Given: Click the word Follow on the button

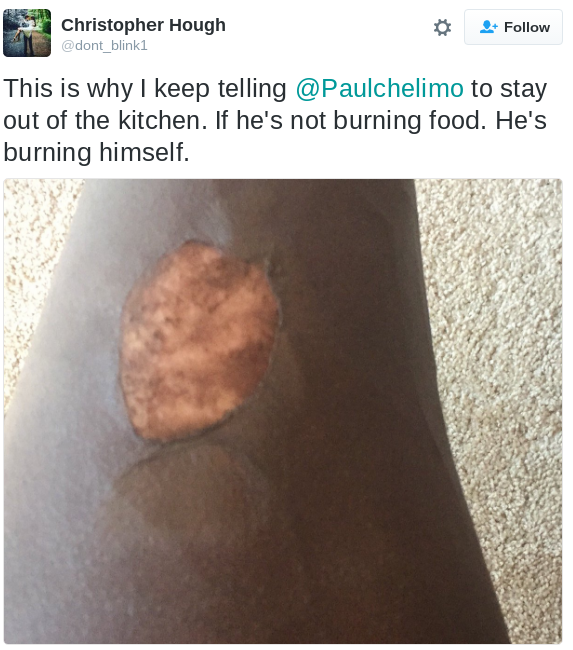Looking at the screenshot, I should pos(527,27).
